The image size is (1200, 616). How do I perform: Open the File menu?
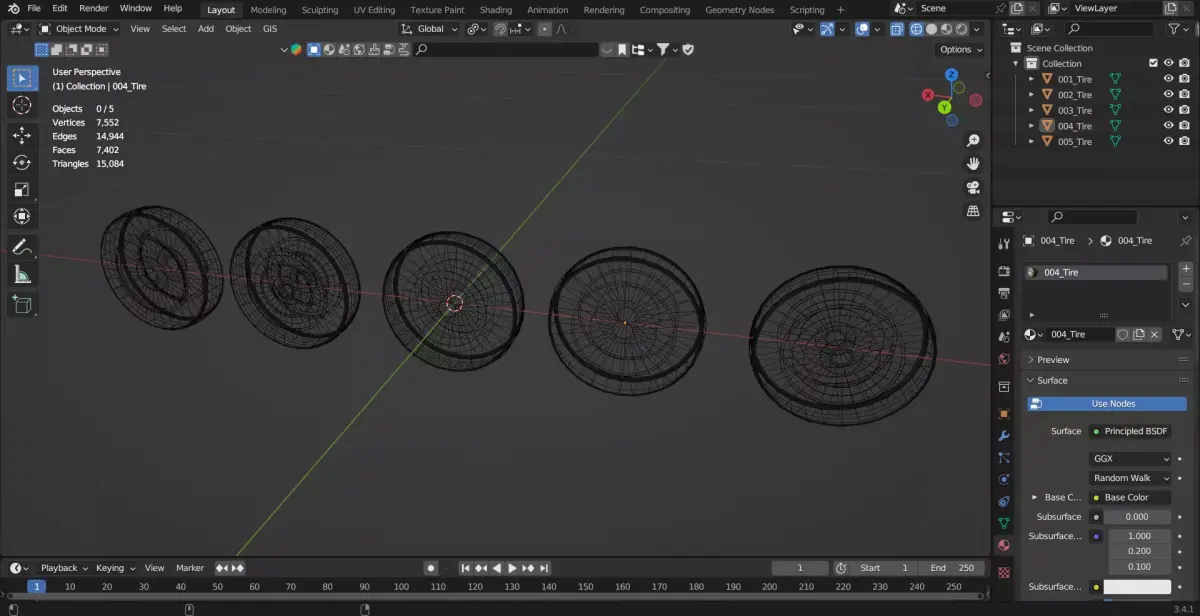click(x=34, y=9)
